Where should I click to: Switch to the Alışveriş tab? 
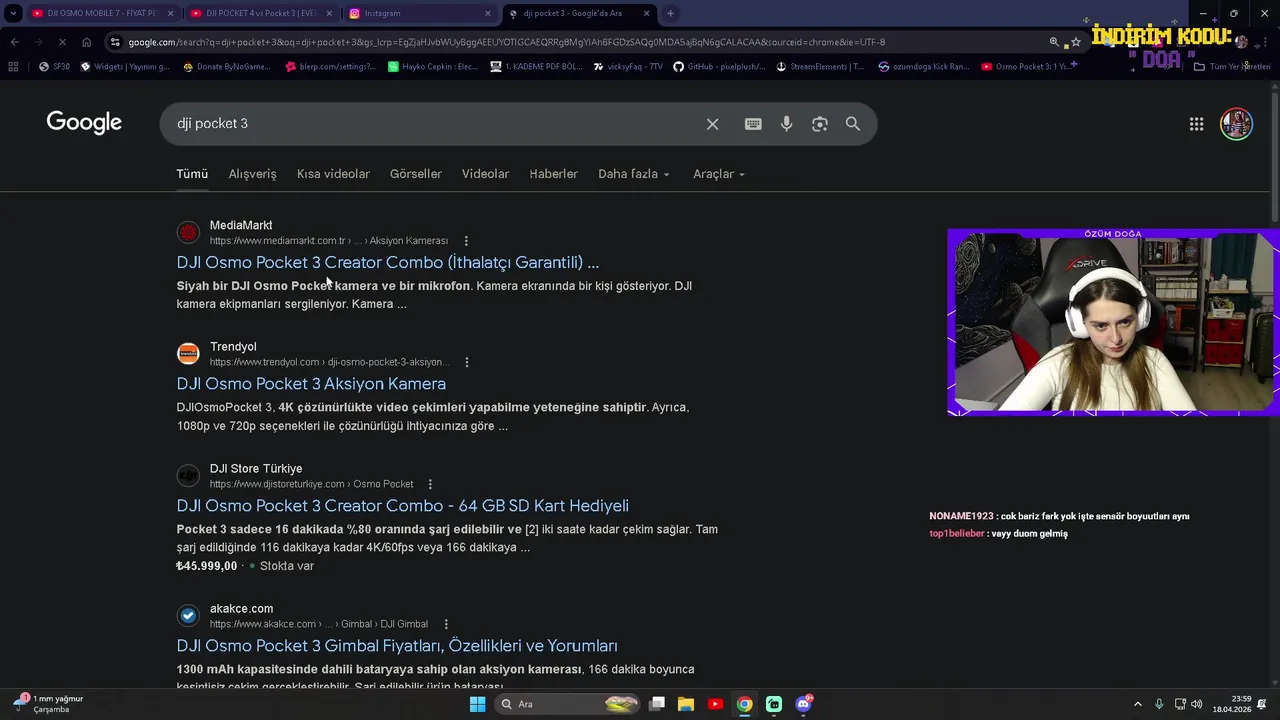point(252,174)
